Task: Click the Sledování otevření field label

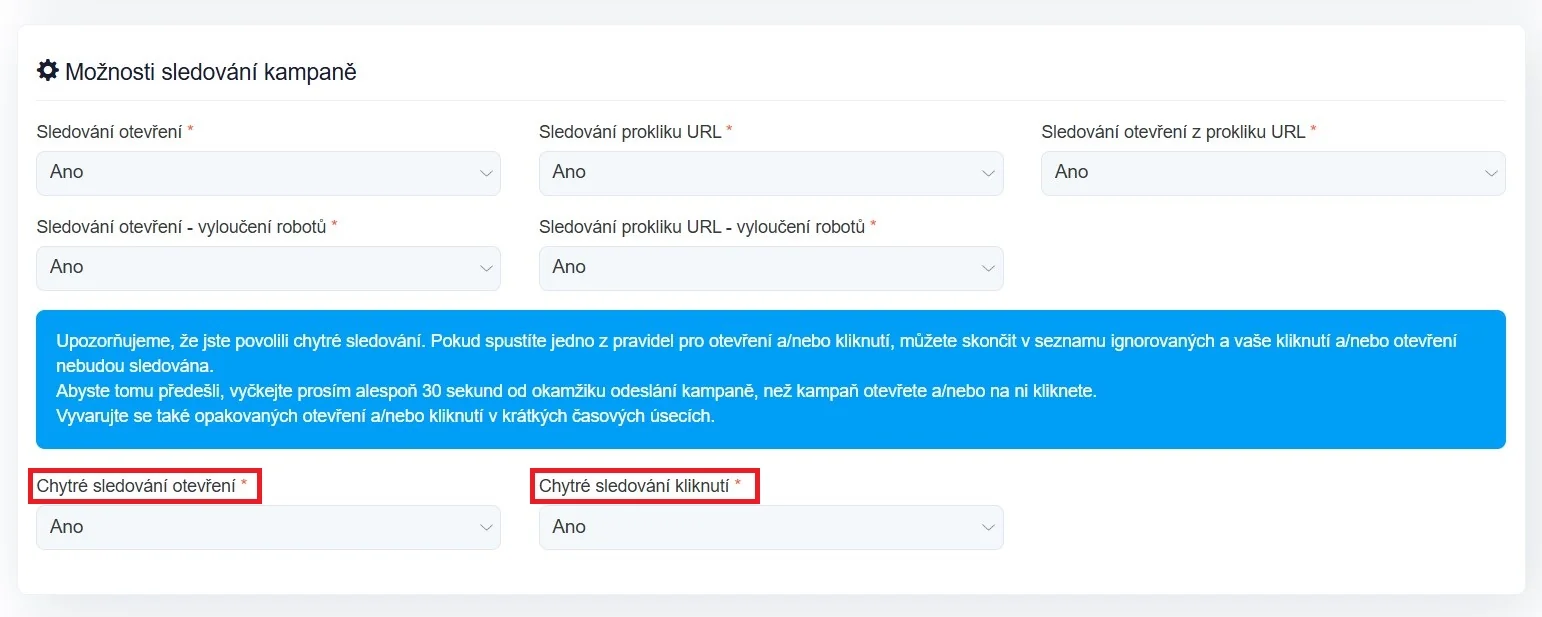Action: point(110,132)
